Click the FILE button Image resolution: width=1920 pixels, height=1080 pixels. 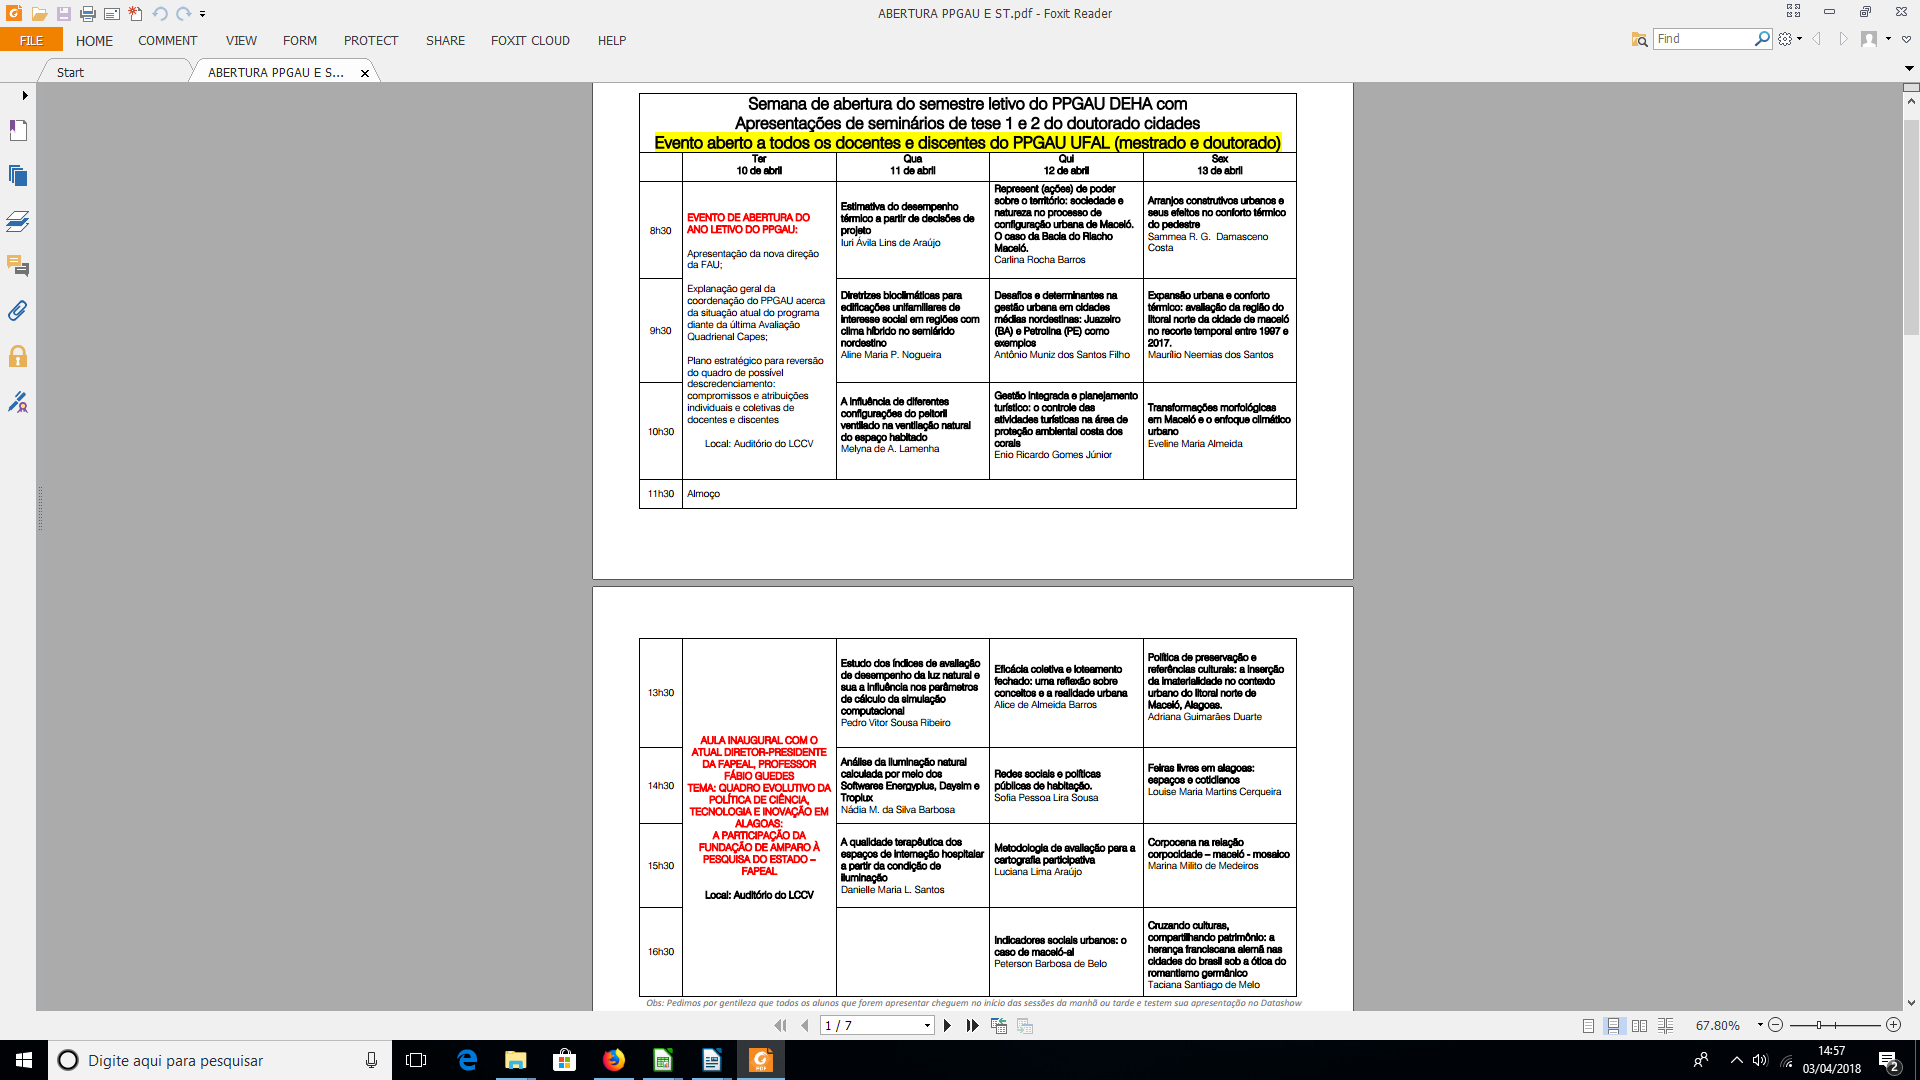coord(31,41)
